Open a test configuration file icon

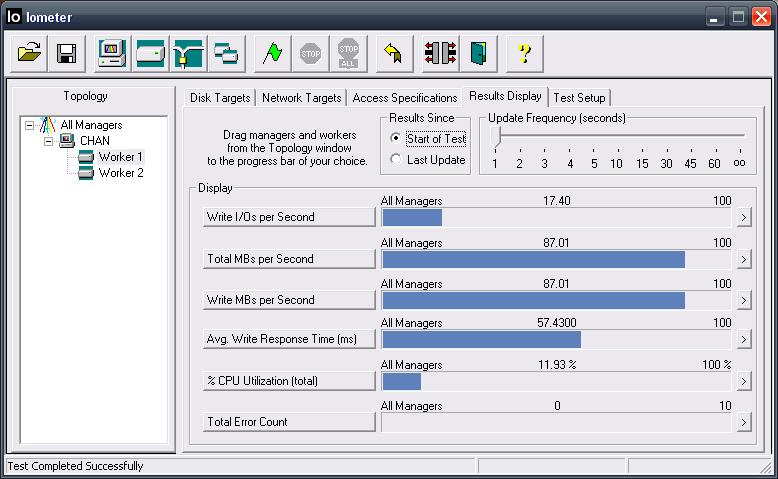pos(29,54)
